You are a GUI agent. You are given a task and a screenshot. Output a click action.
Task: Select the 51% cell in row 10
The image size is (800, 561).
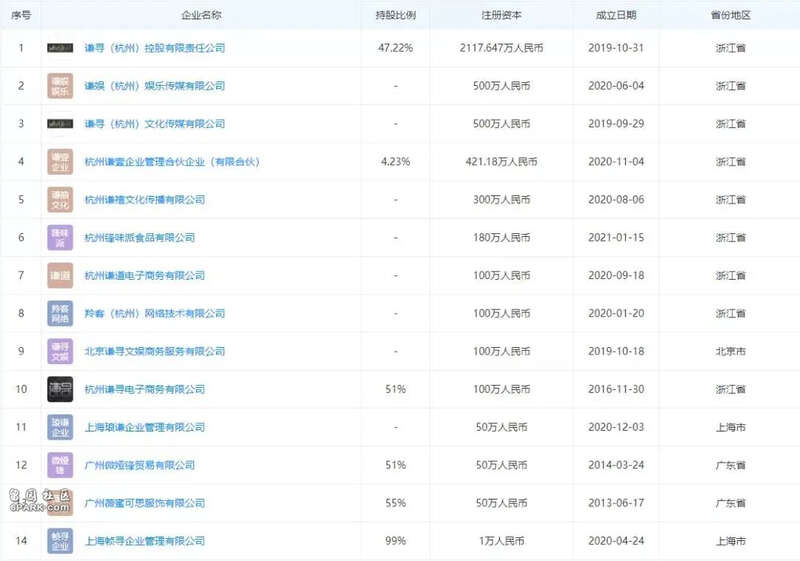pos(395,389)
